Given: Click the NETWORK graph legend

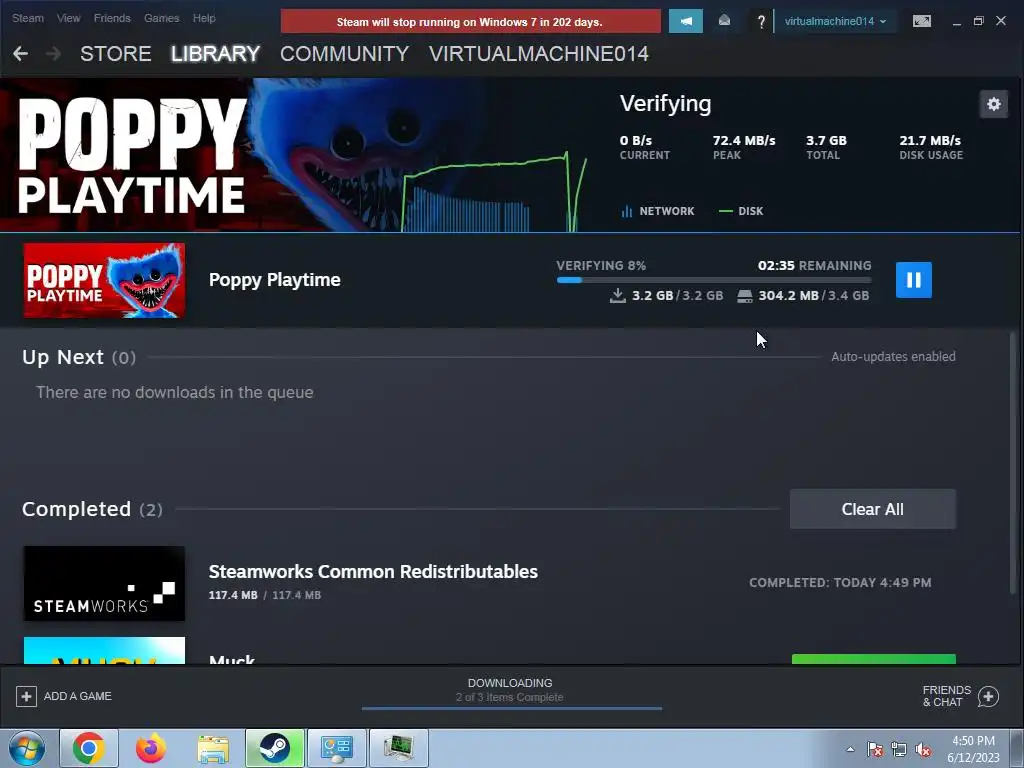Looking at the screenshot, I should click(x=658, y=211).
